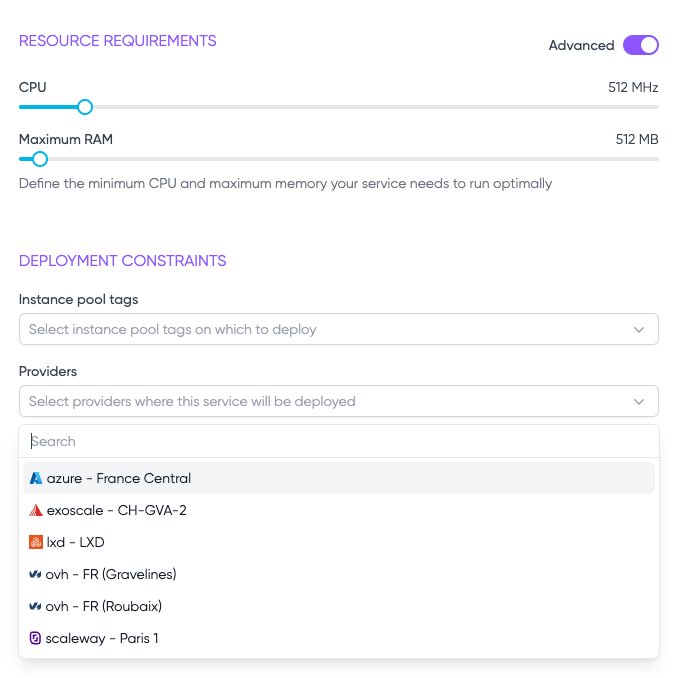Click the lxd orange logo icon
Screen dimensions: 676x678
35,542
